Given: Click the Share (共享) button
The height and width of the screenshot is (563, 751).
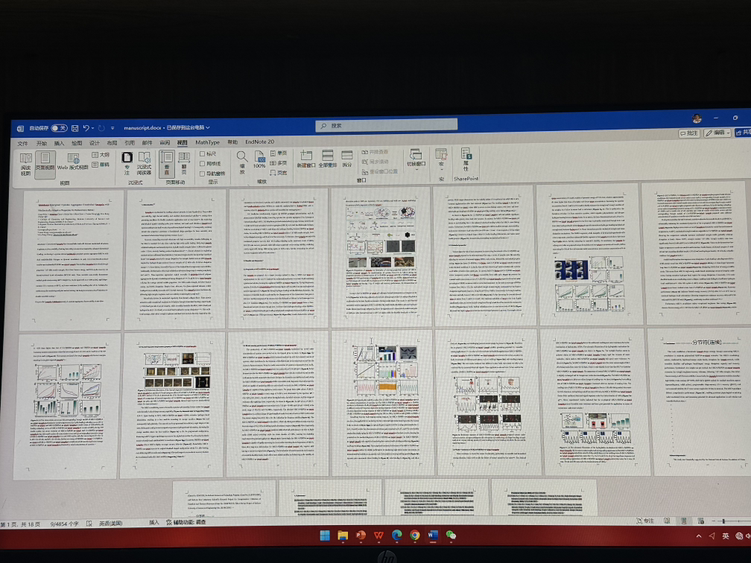Looking at the screenshot, I should [x=743, y=132].
